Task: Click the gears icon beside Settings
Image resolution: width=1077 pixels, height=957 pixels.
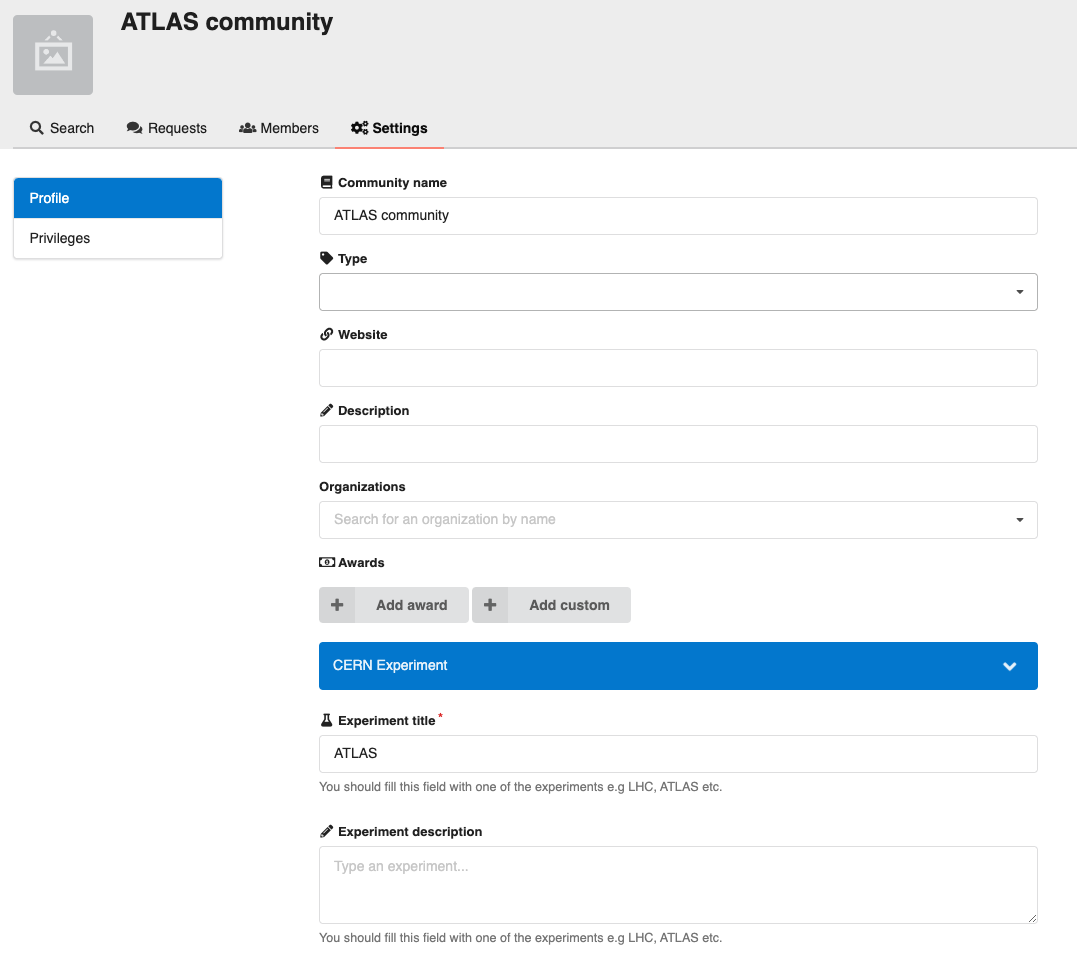Action: click(x=359, y=128)
